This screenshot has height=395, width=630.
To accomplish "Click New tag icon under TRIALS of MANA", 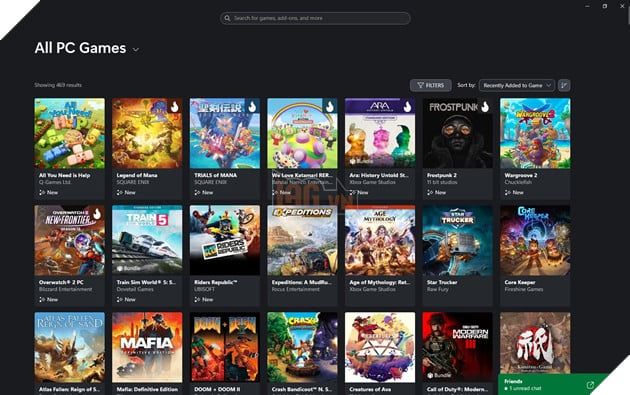I will (x=197, y=192).
